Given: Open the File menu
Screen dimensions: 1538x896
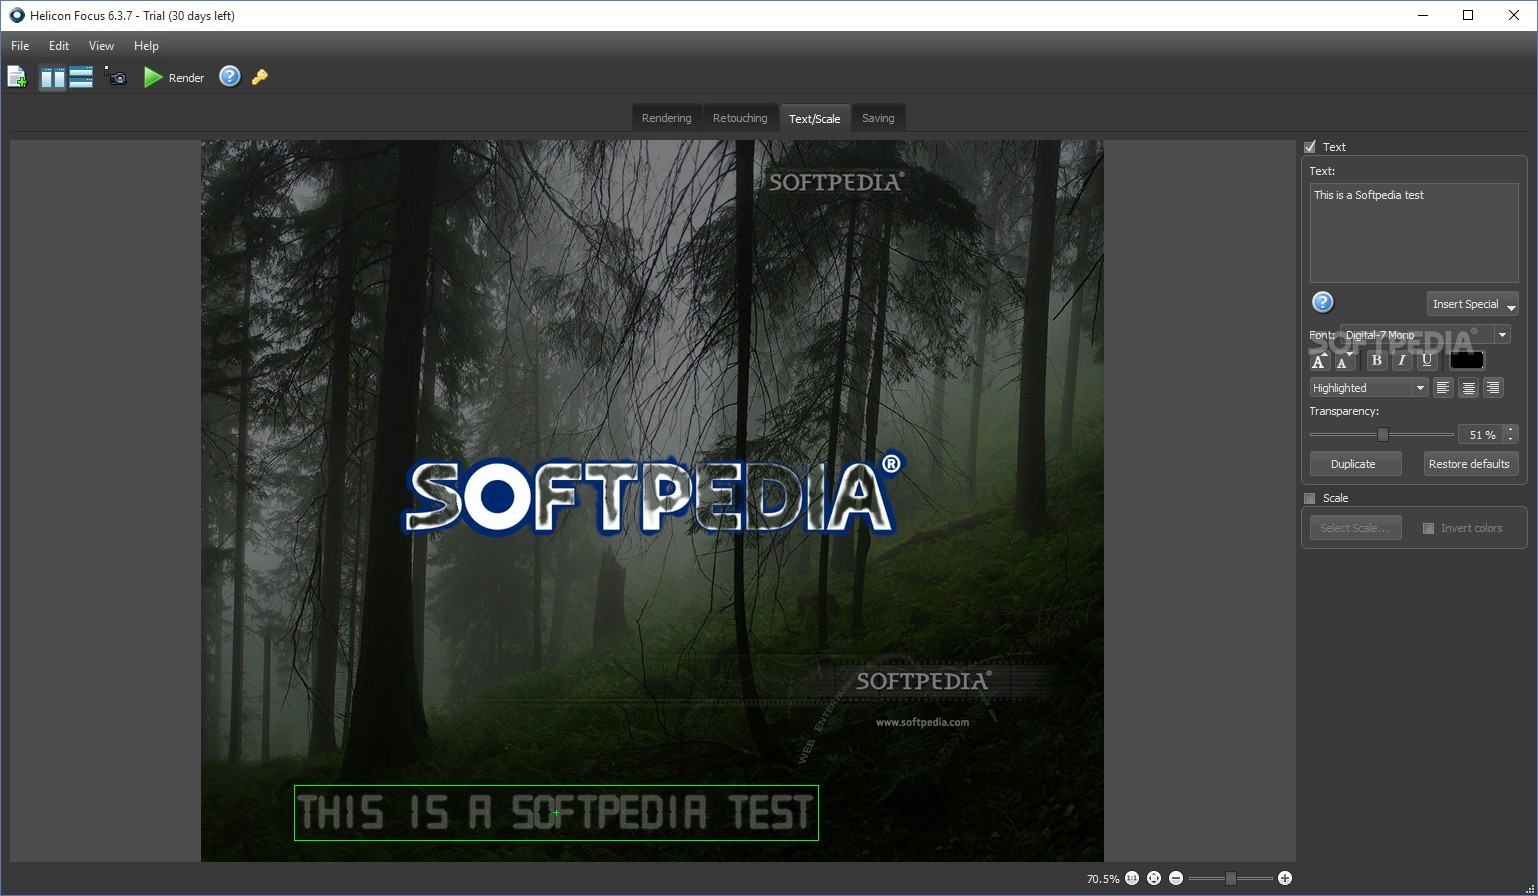Looking at the screenshot, I should 20,46.
